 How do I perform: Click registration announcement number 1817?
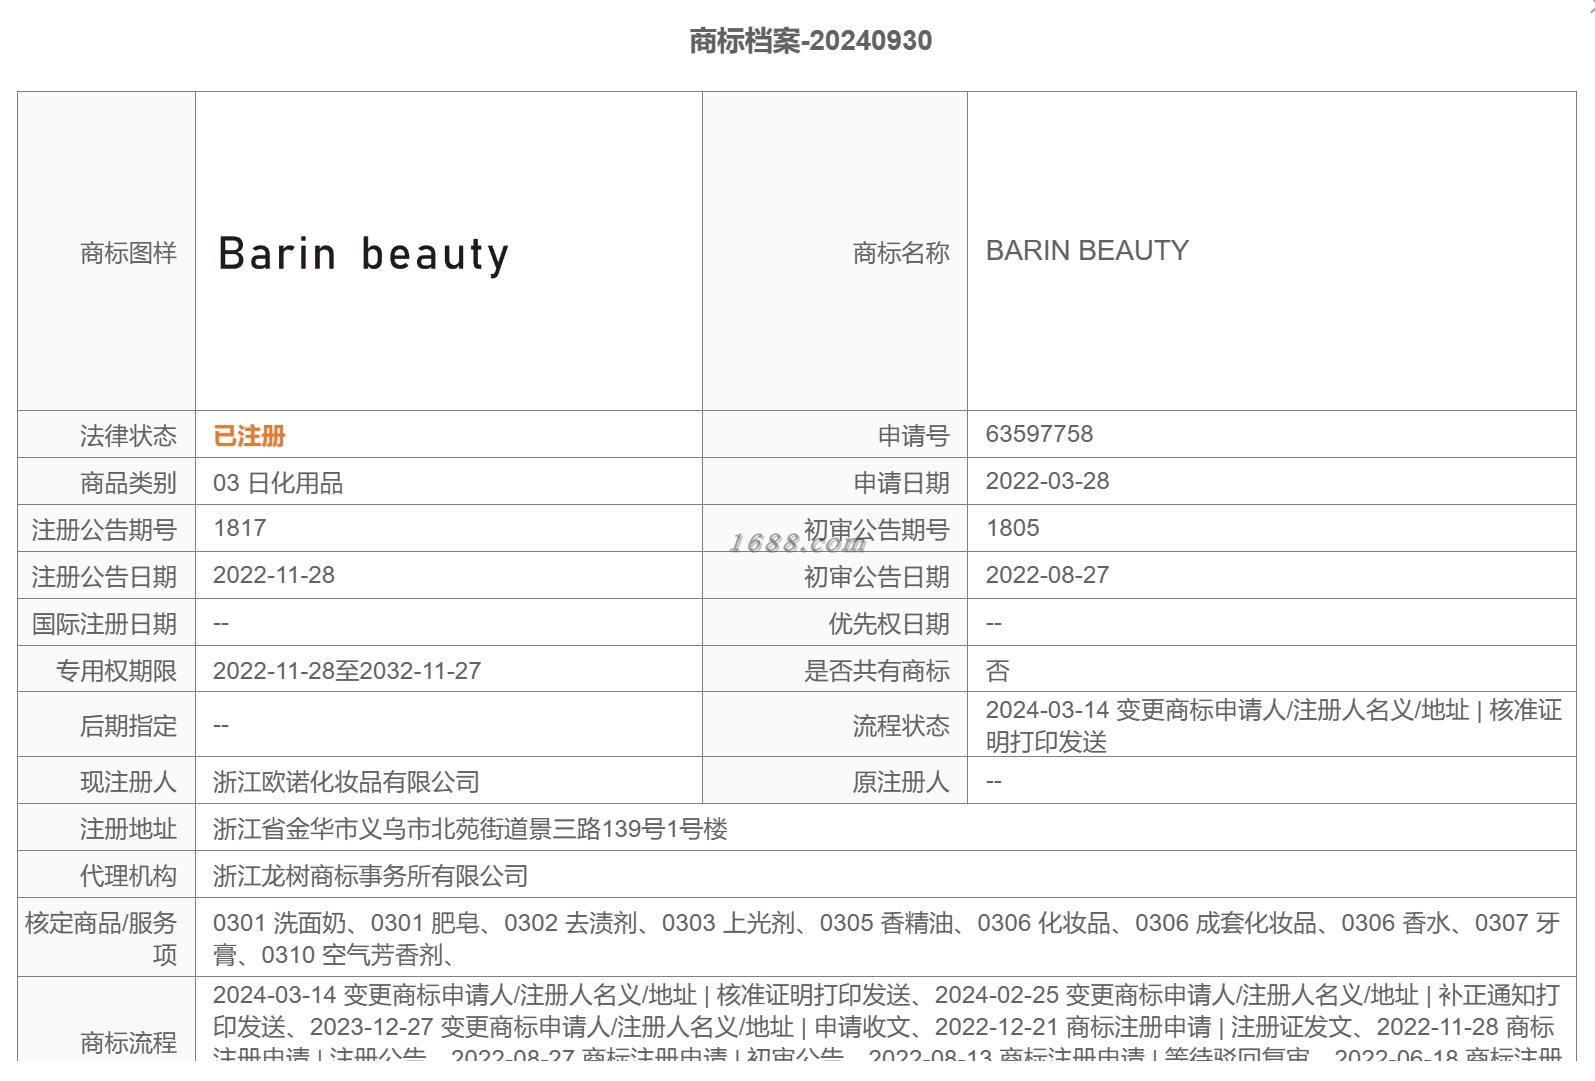click(239, 528)
